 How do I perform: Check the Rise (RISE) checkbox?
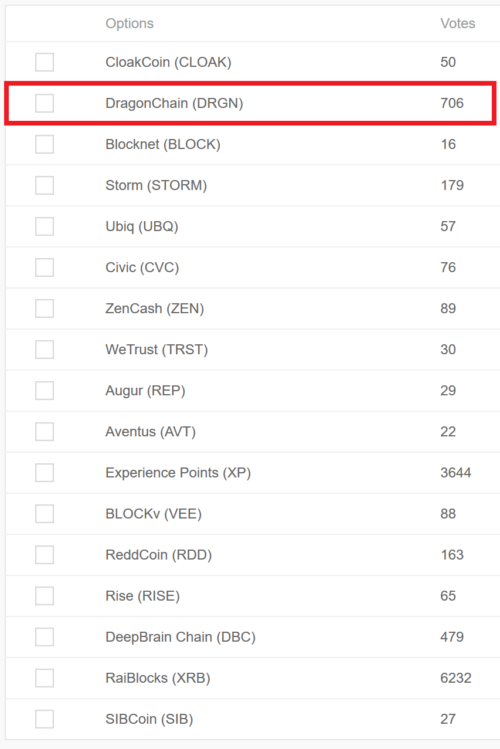click(44, 596)
